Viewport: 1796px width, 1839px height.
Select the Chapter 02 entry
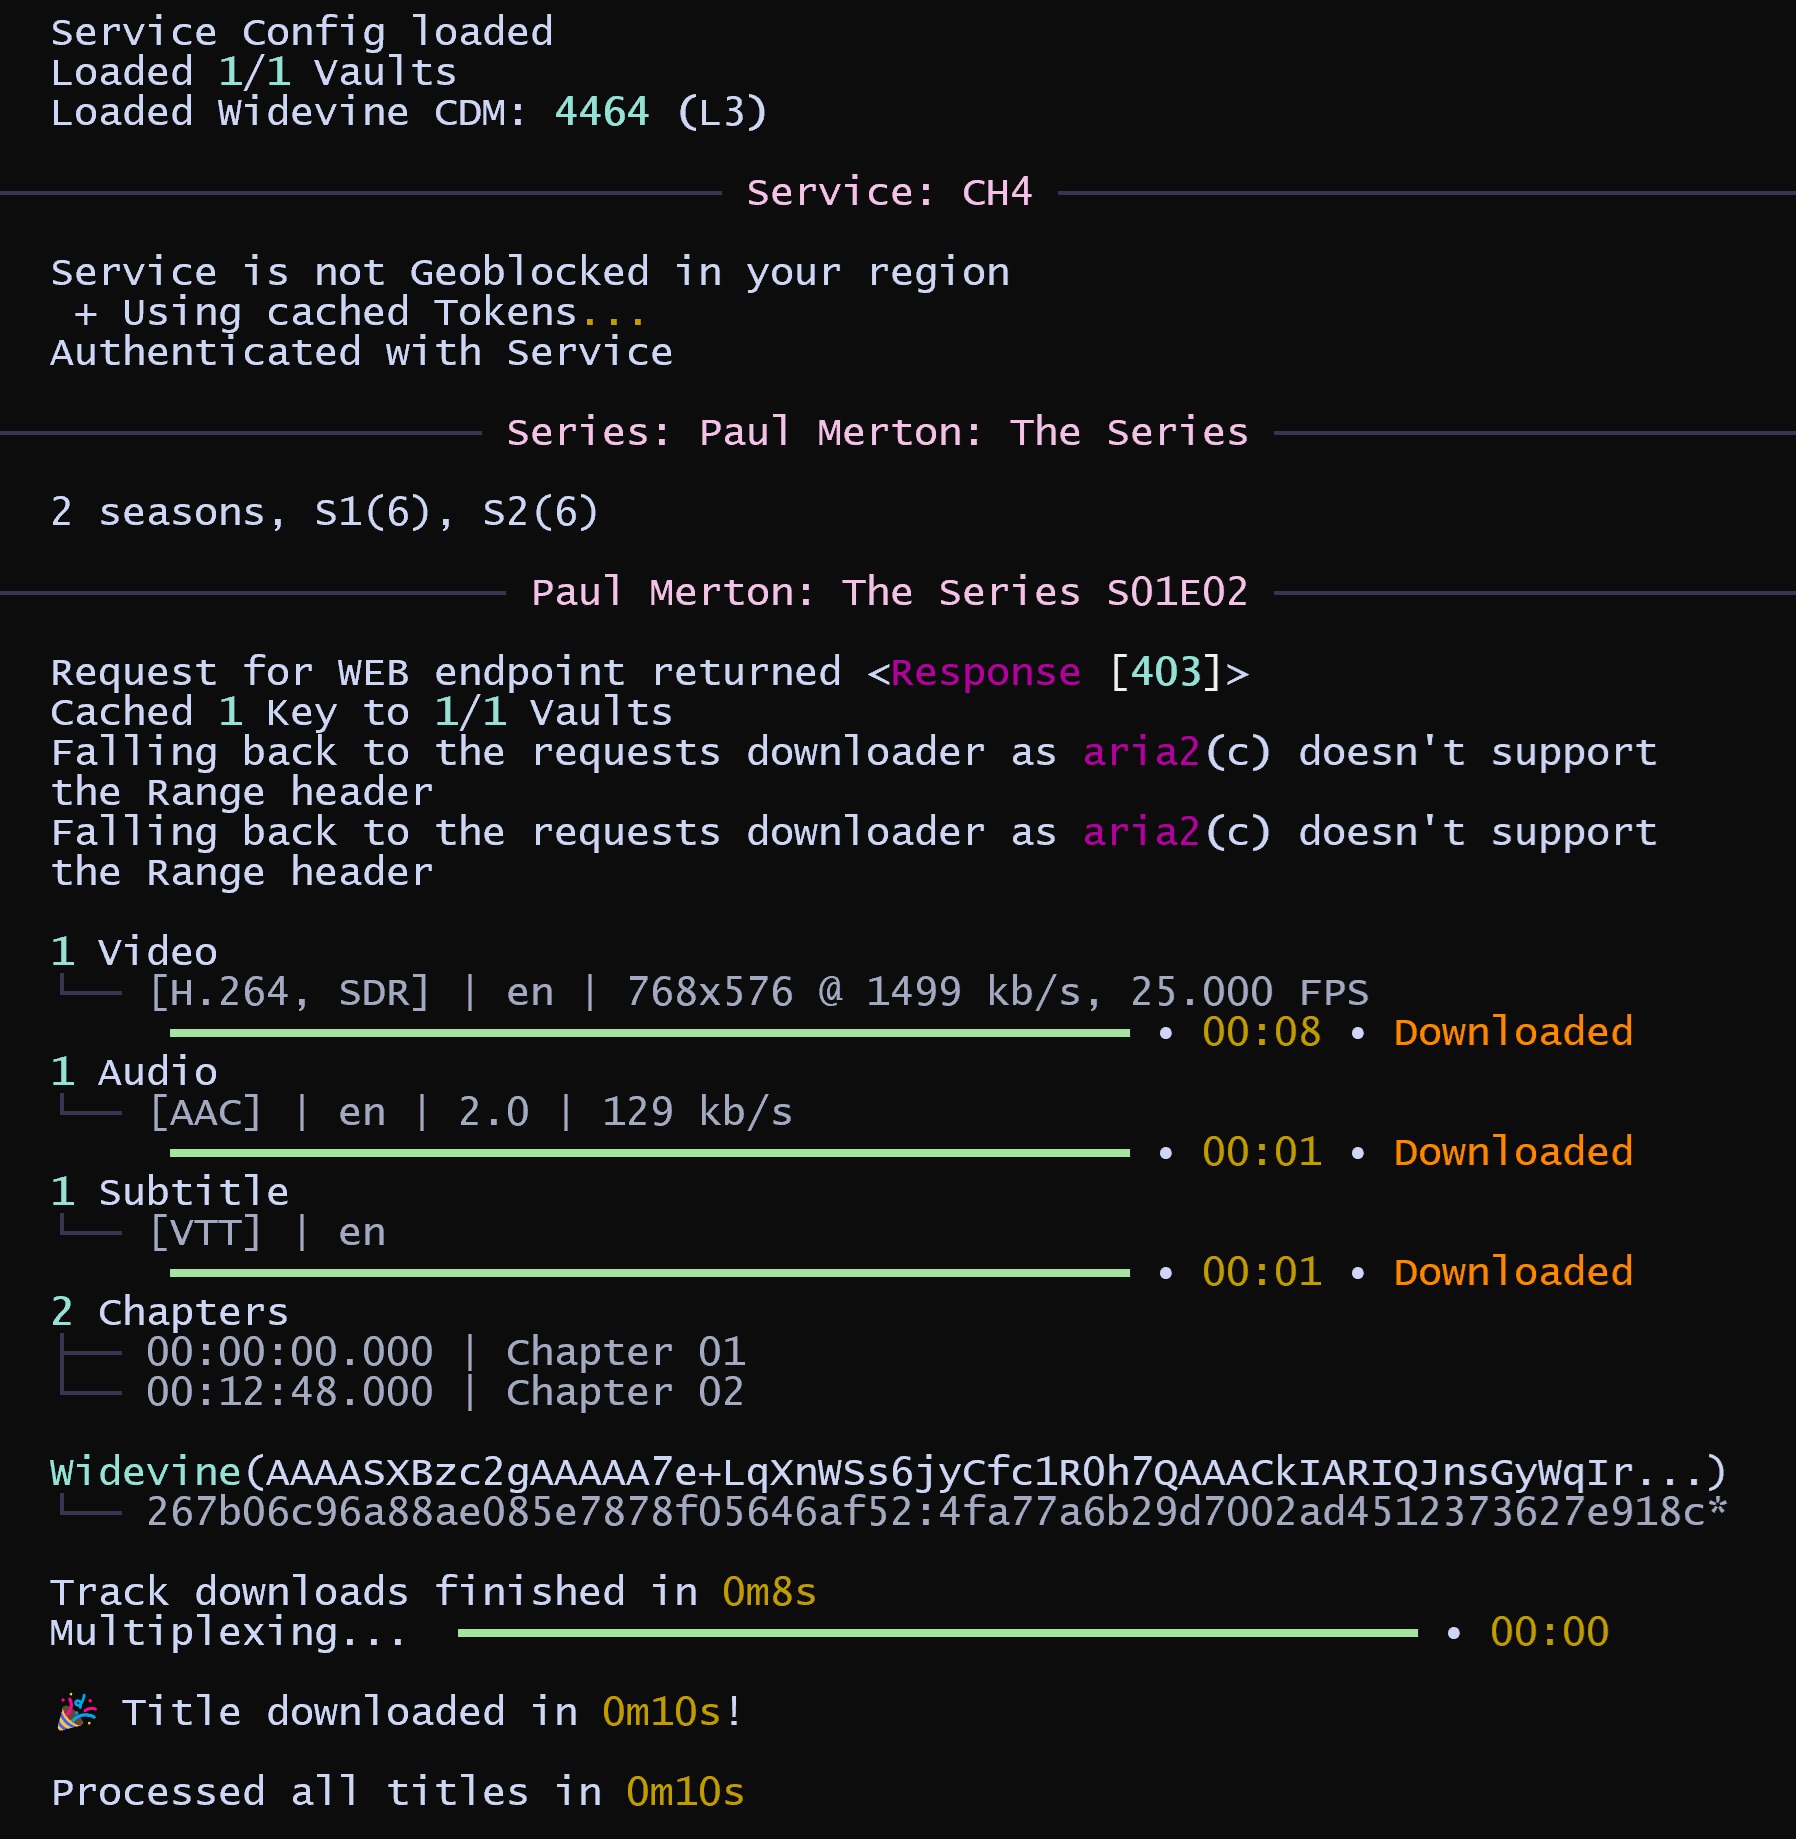[445, 1392]
